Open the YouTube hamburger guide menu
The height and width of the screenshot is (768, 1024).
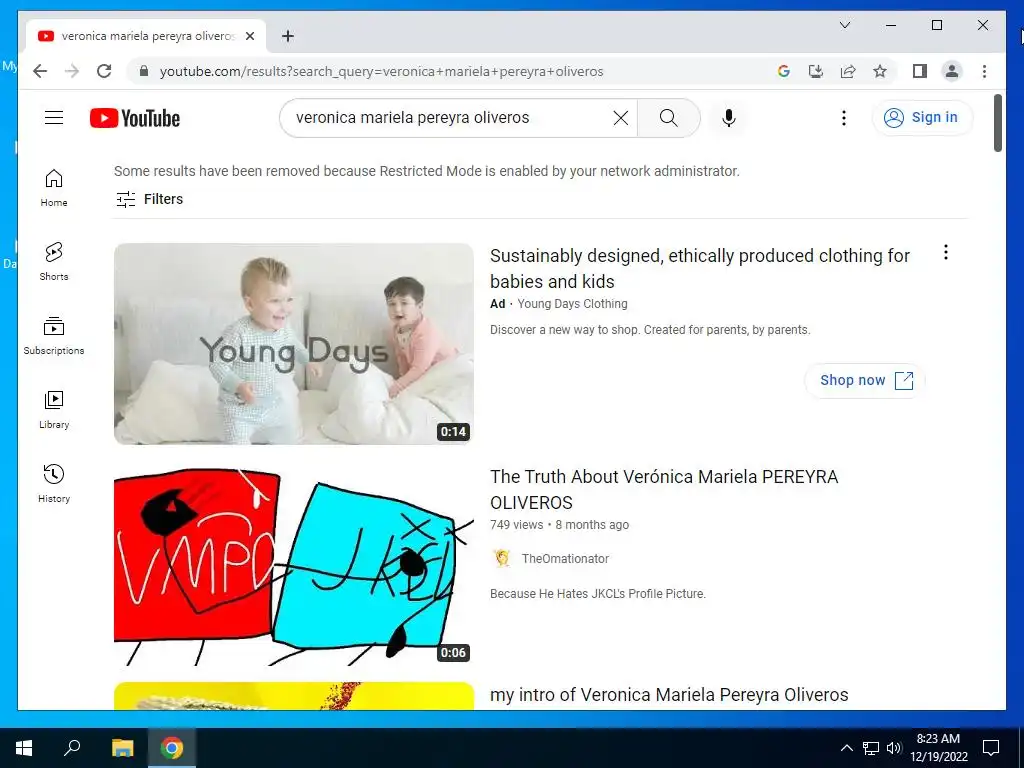click(54, 118)
